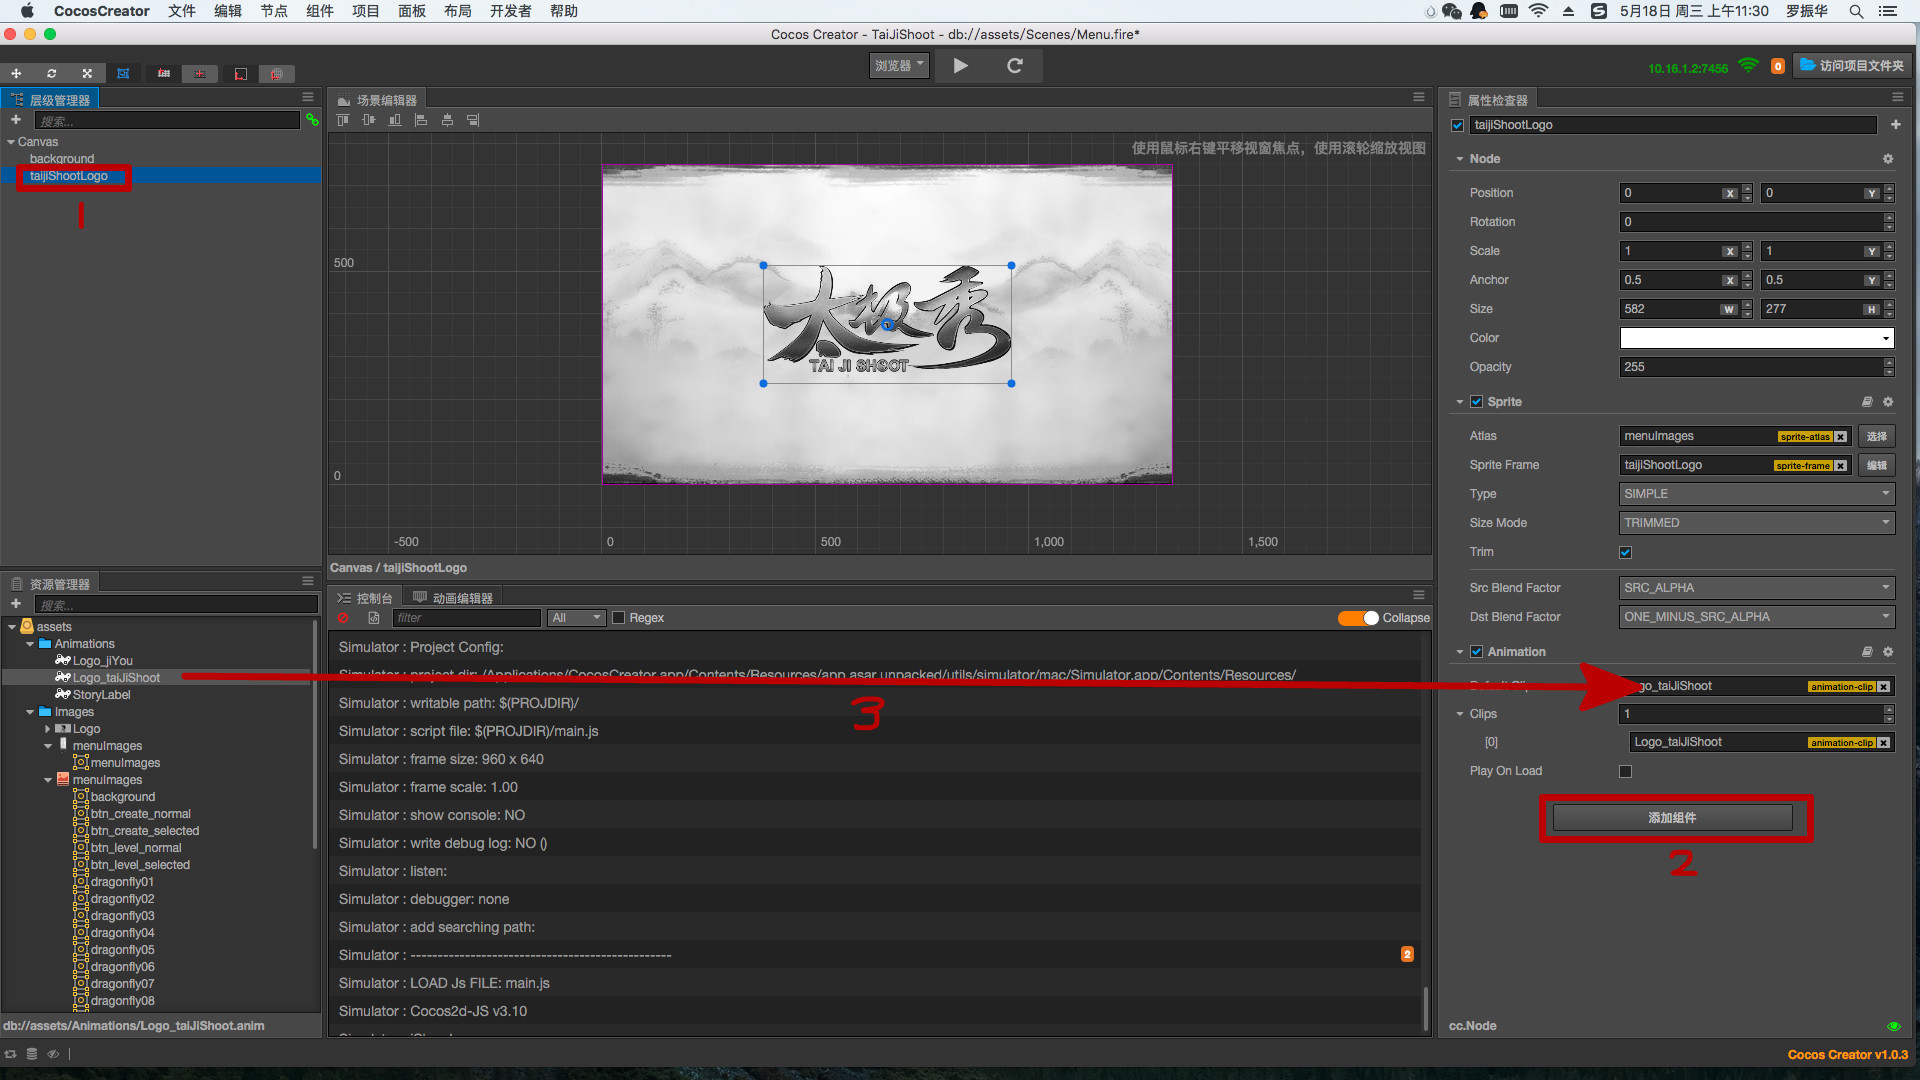The image size is (1920, 1080).
Task: Click align top icon in scene editor
Action: (x=343, y=120)
